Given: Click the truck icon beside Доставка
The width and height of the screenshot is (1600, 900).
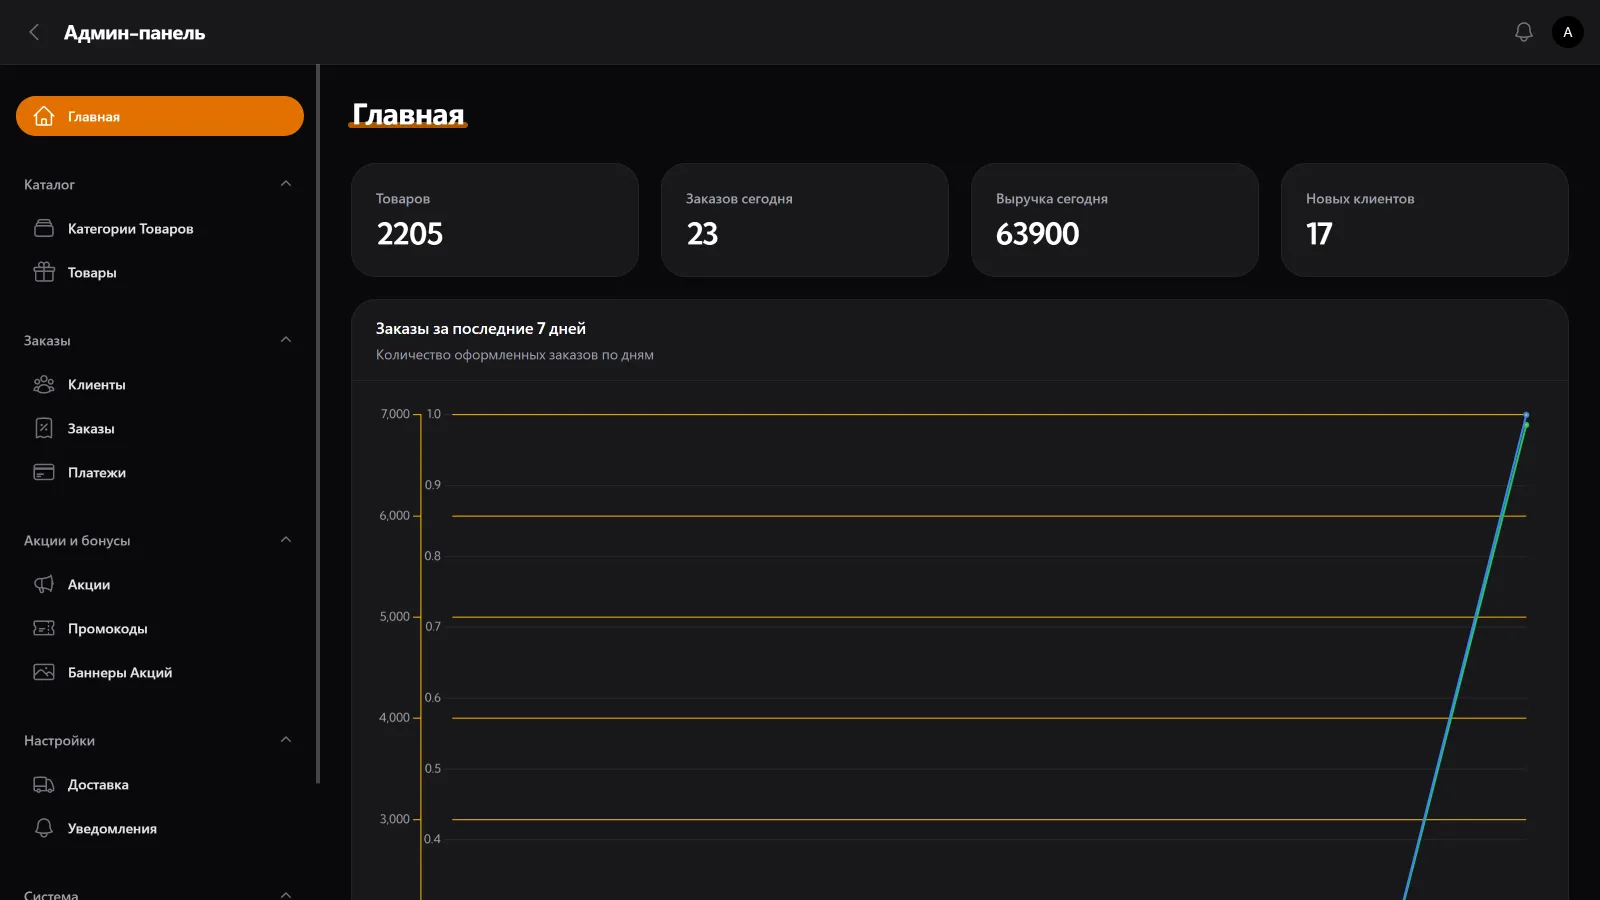Looking at the screenshot, I should [x=44, y=784].
